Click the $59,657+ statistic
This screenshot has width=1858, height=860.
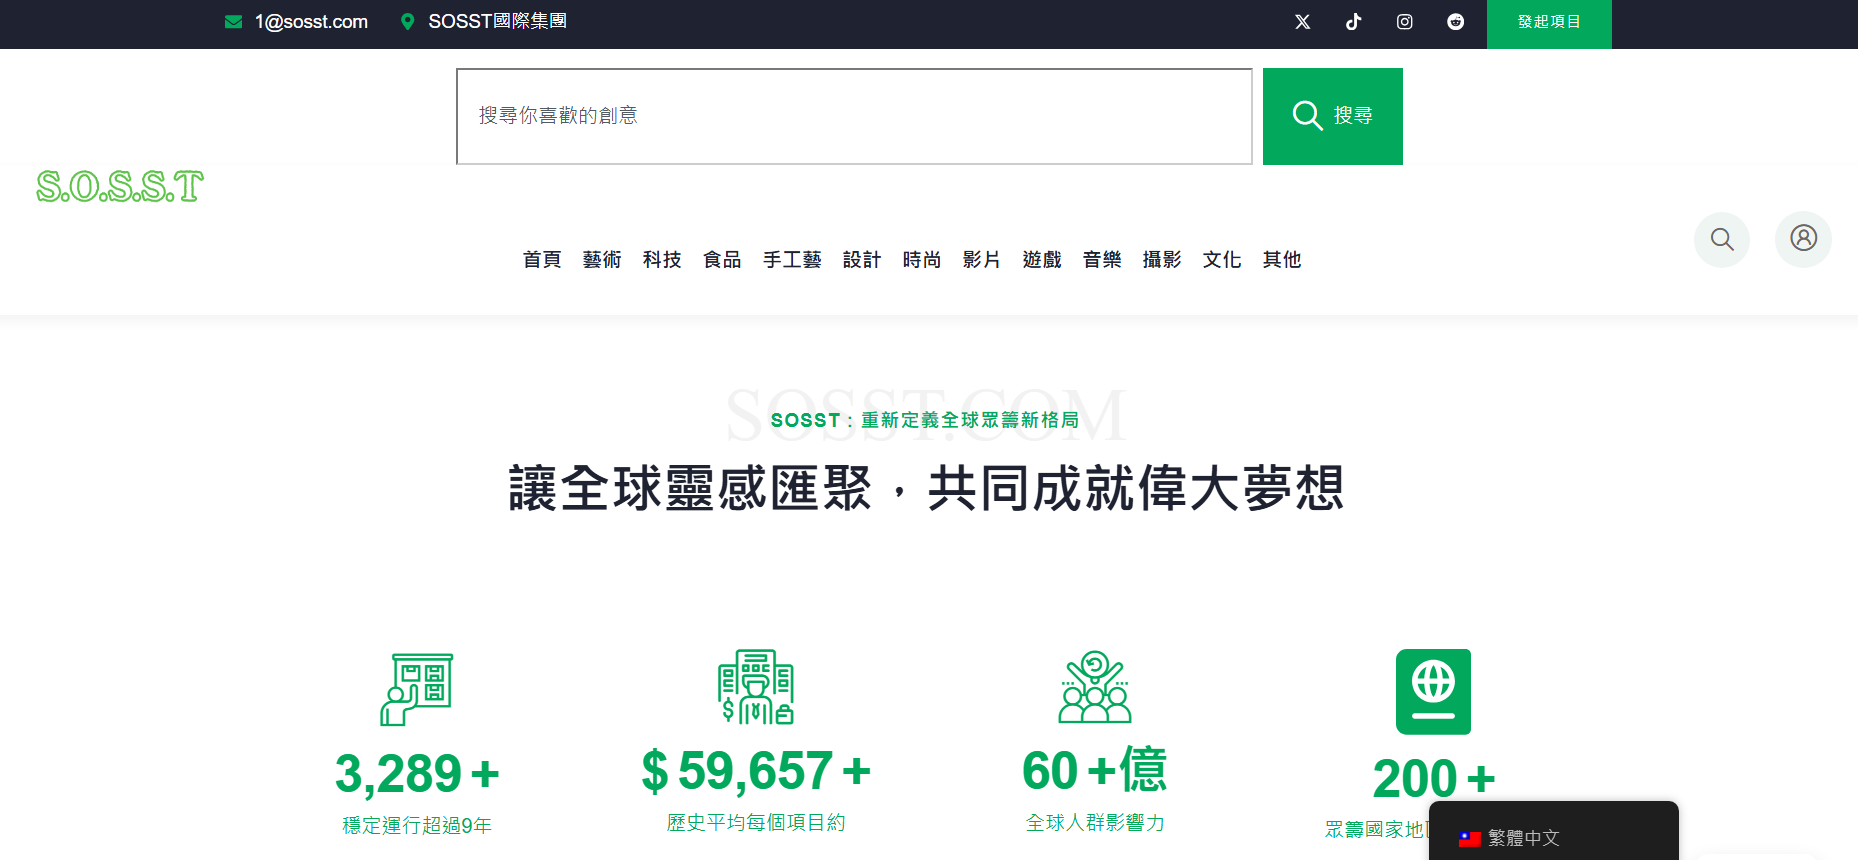756,771
